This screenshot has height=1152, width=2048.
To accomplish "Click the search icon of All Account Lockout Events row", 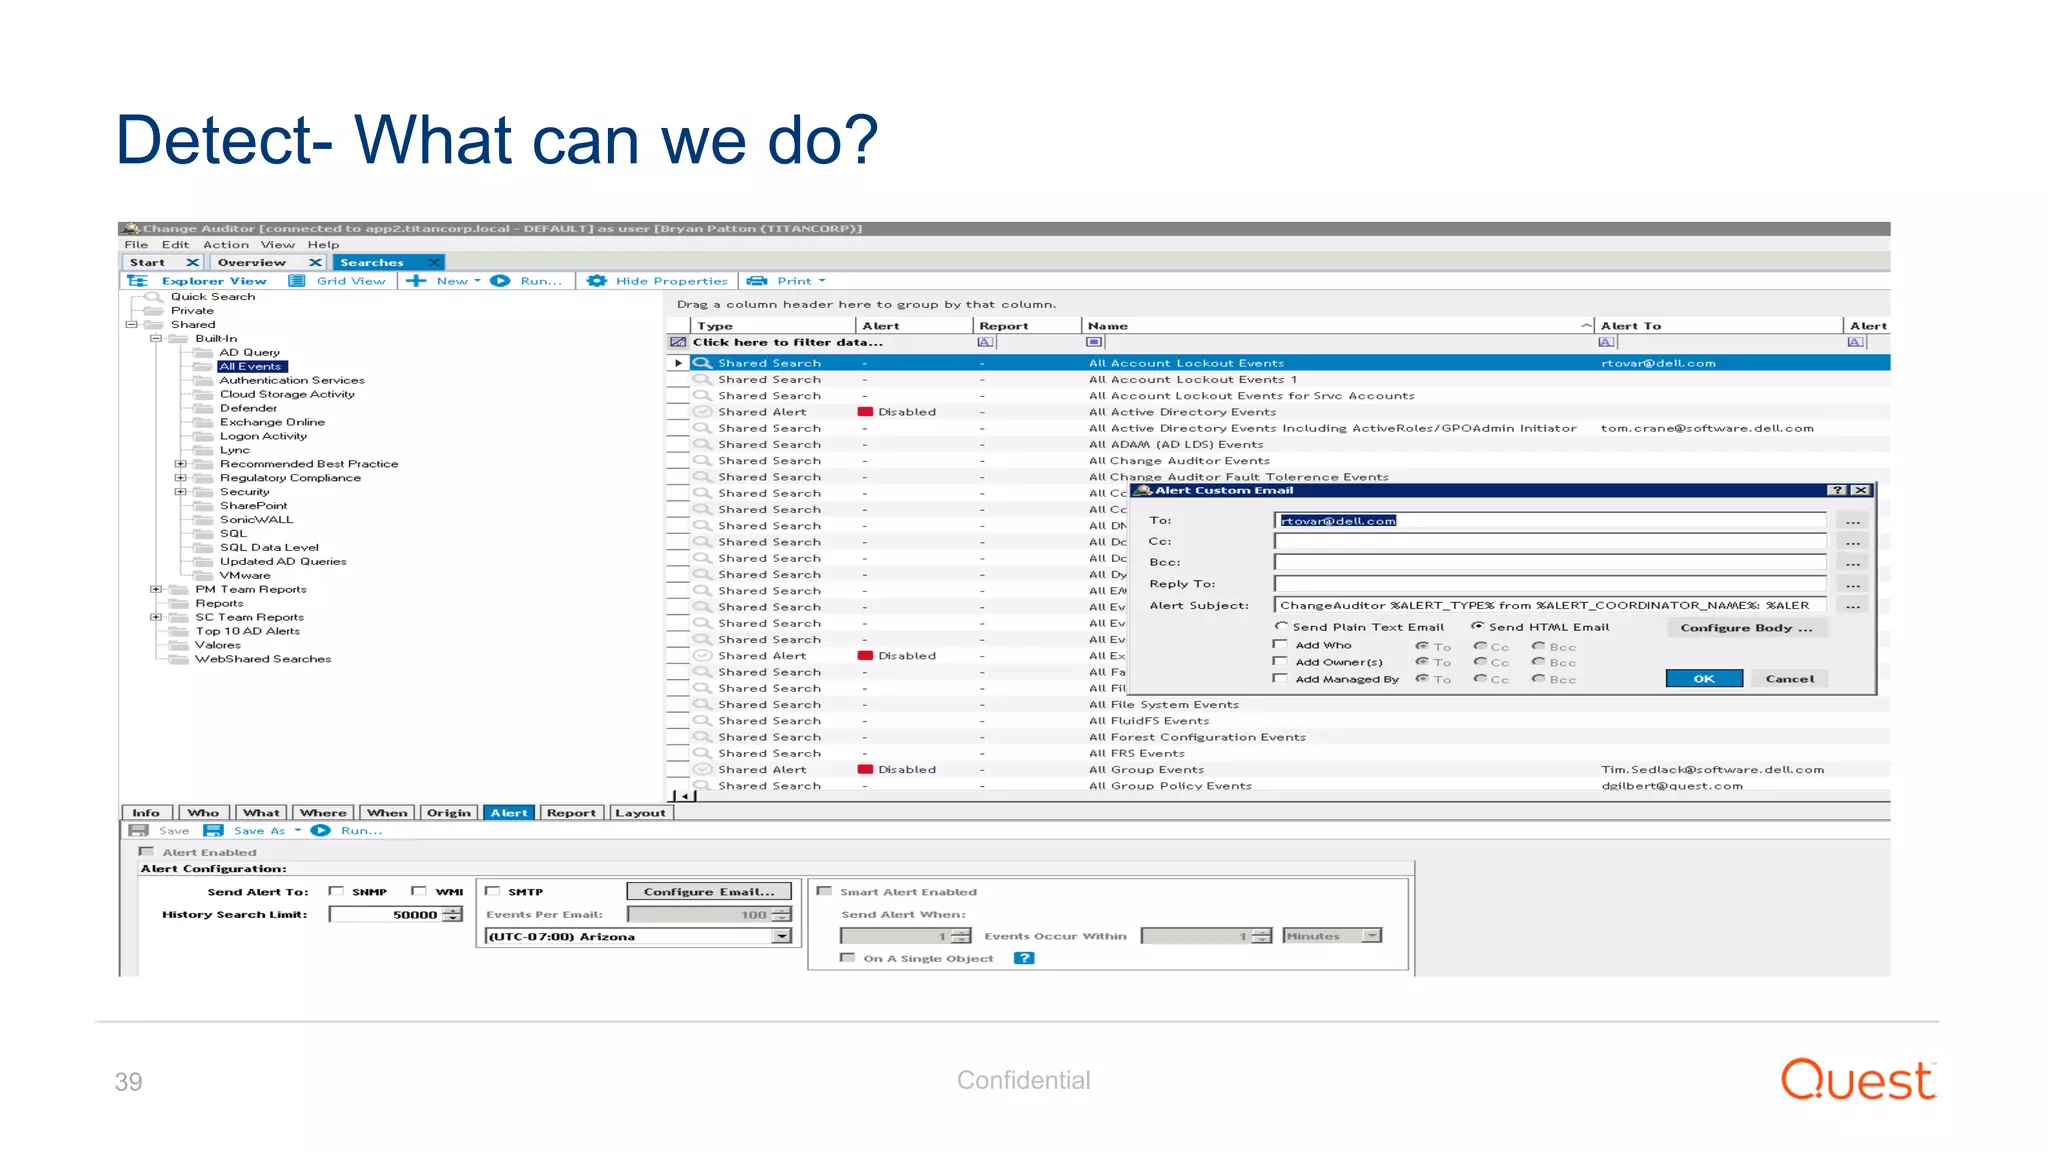I will tap(702, 363).
